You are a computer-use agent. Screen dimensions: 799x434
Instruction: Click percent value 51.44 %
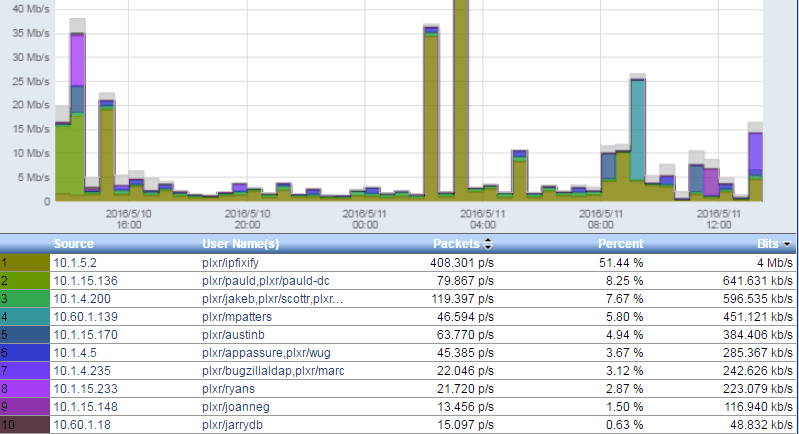coord(621,263)
